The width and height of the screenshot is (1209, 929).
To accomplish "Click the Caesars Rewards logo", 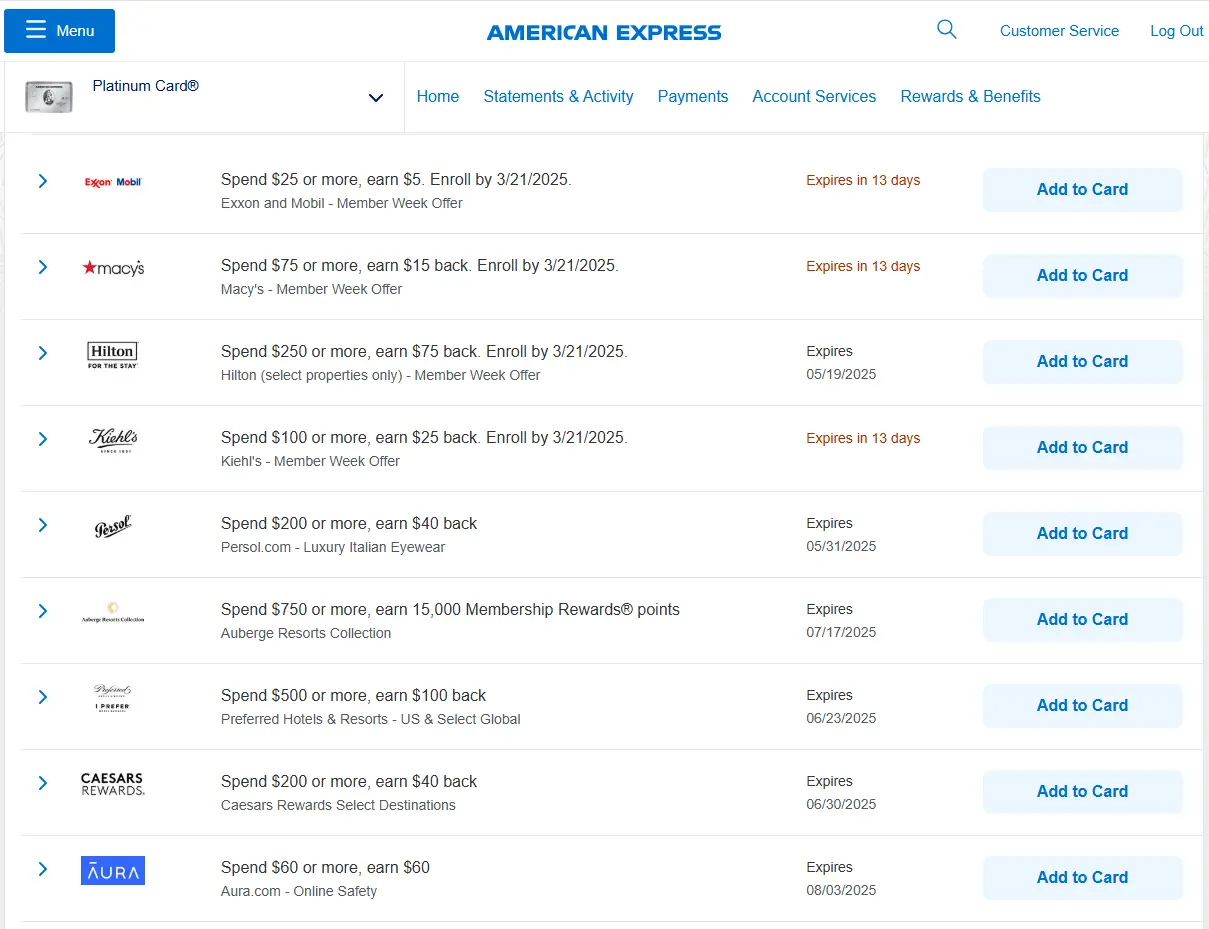I will [x=113, y=784].
